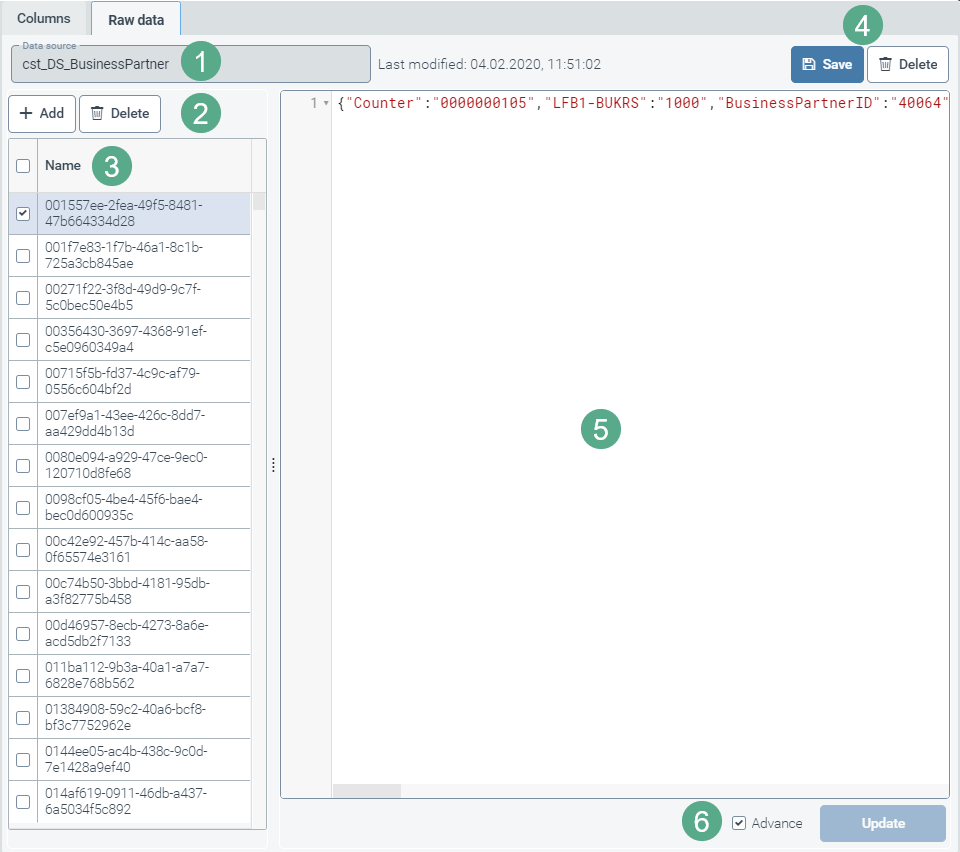Check the row 001f7e83-1f7b-46a1 checkbox

point(23,255)
